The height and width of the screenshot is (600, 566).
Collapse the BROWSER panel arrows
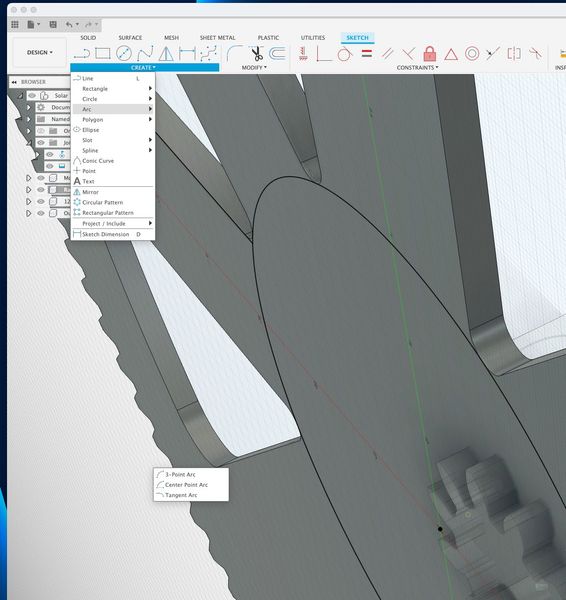(14, 82)
